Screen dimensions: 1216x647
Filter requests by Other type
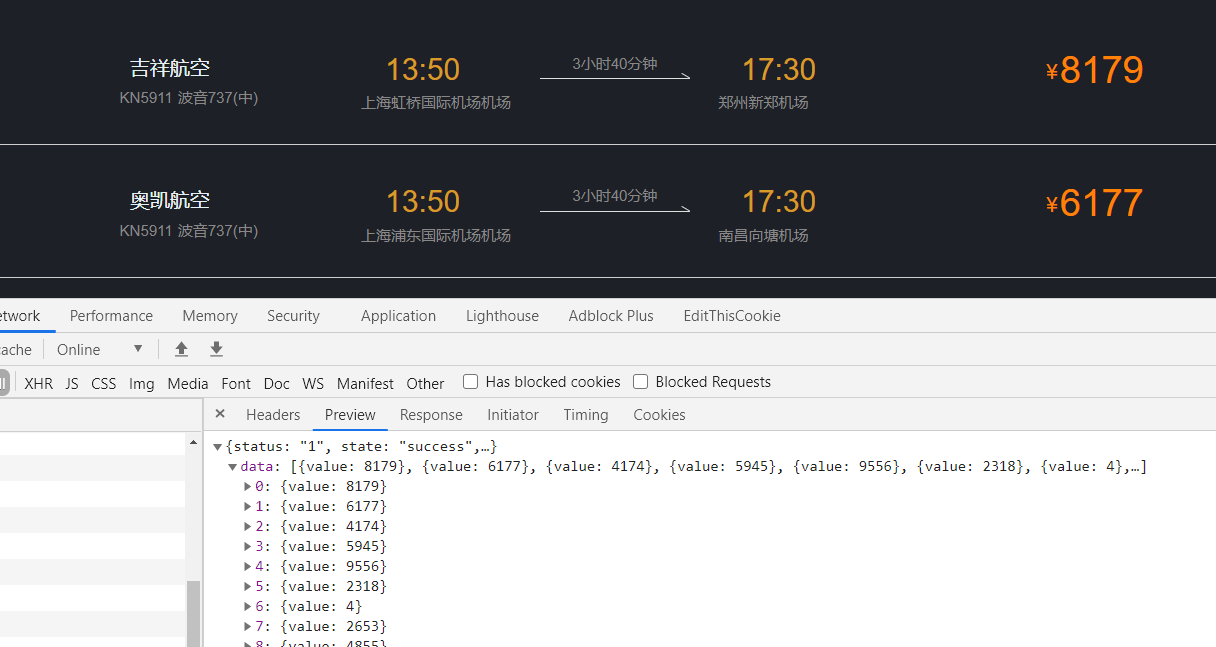(x=425, y=383)
